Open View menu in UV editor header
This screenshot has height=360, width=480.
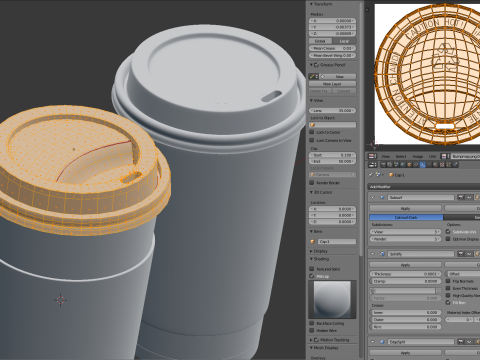point(386,156)
